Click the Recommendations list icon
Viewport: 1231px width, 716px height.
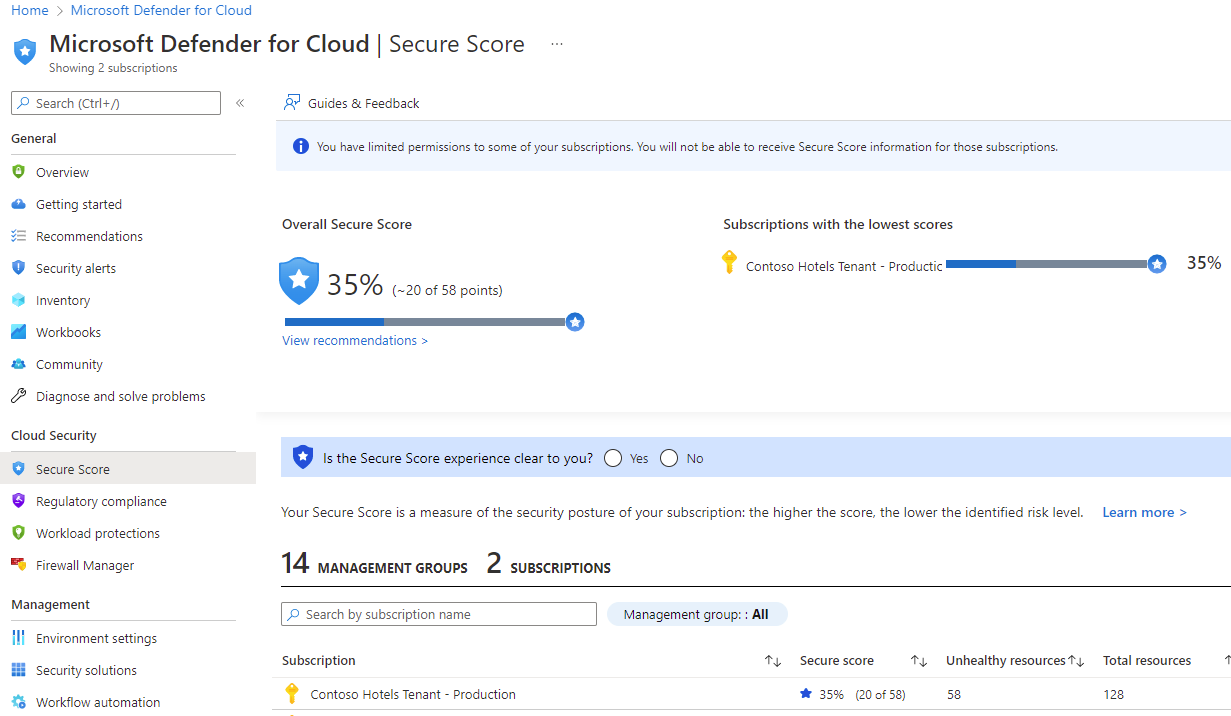[18, 236]
